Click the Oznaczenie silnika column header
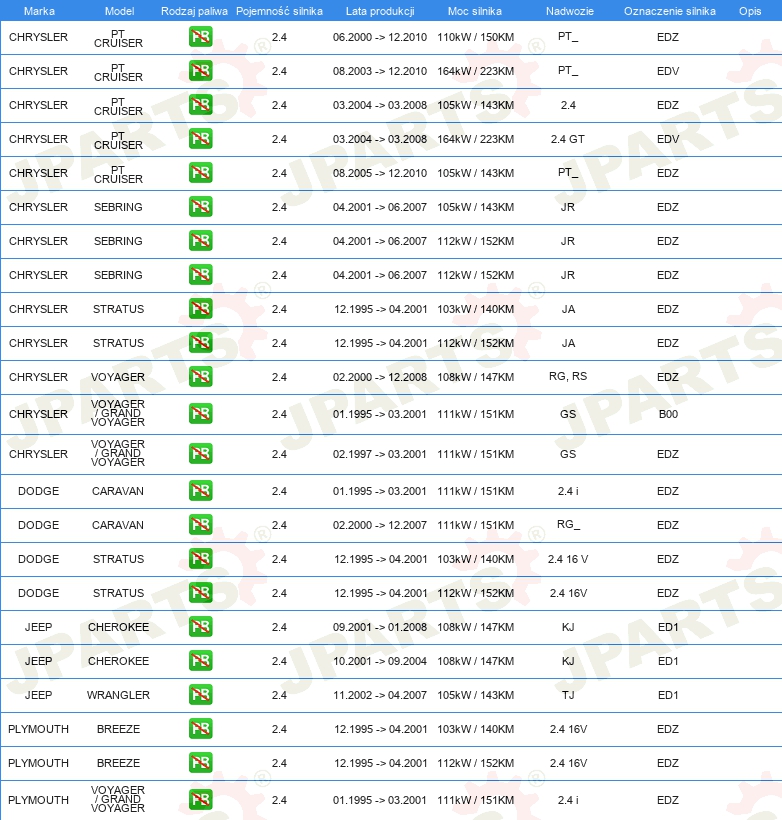 (670, 11)
